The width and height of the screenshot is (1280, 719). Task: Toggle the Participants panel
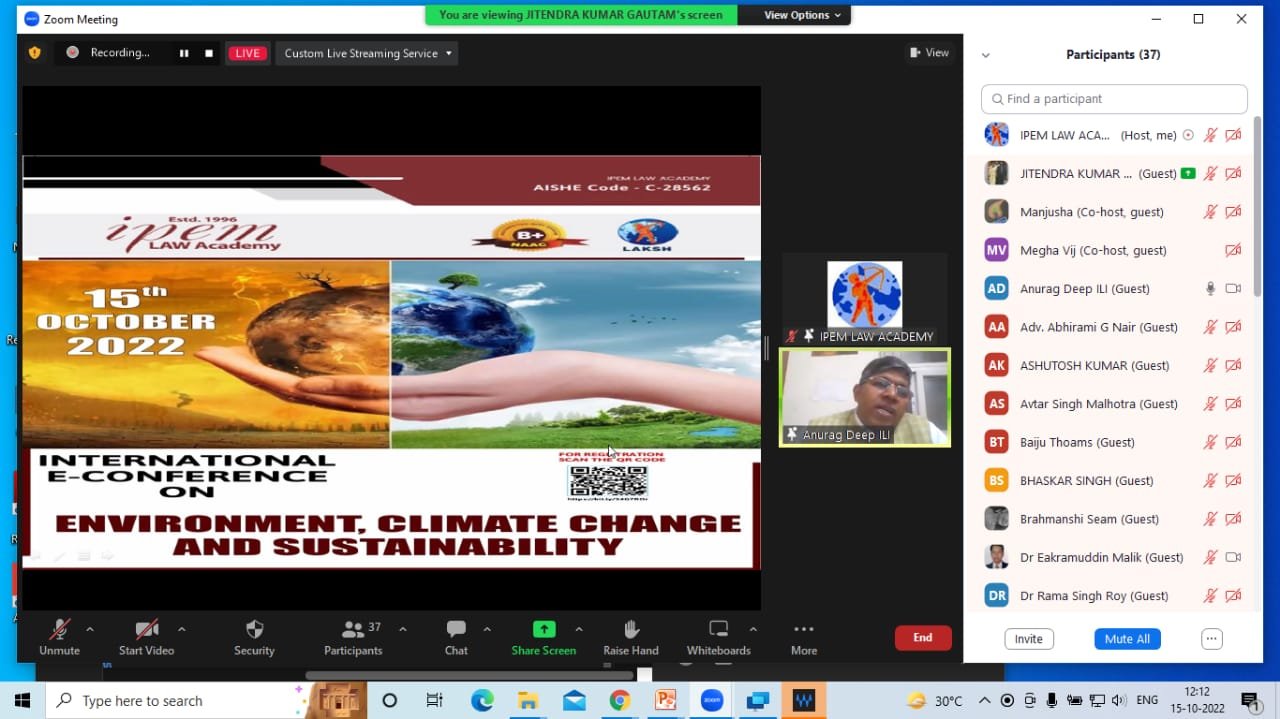tap(353, 630)
